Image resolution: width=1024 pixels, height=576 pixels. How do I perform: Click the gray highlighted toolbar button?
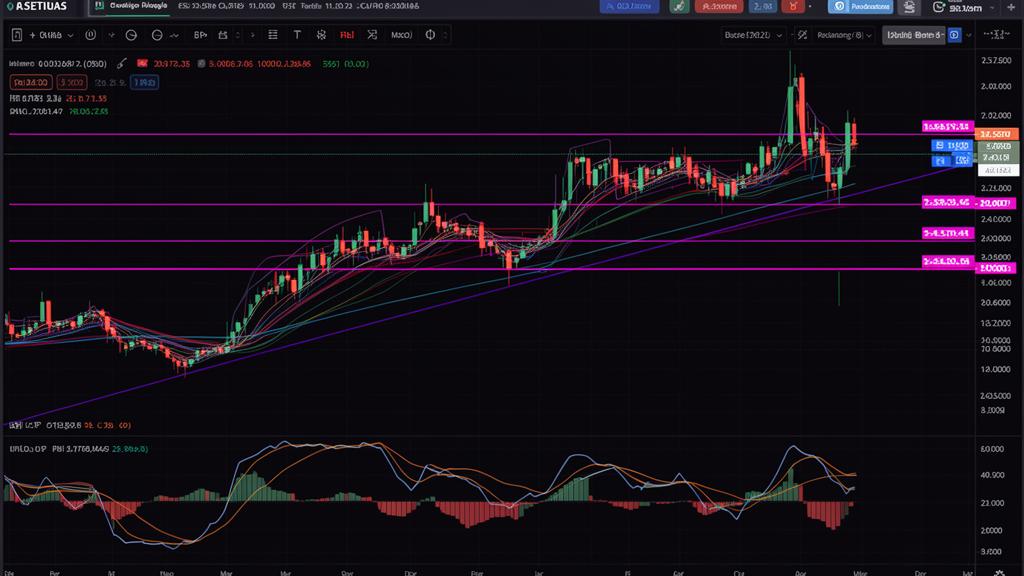(913, 35)
